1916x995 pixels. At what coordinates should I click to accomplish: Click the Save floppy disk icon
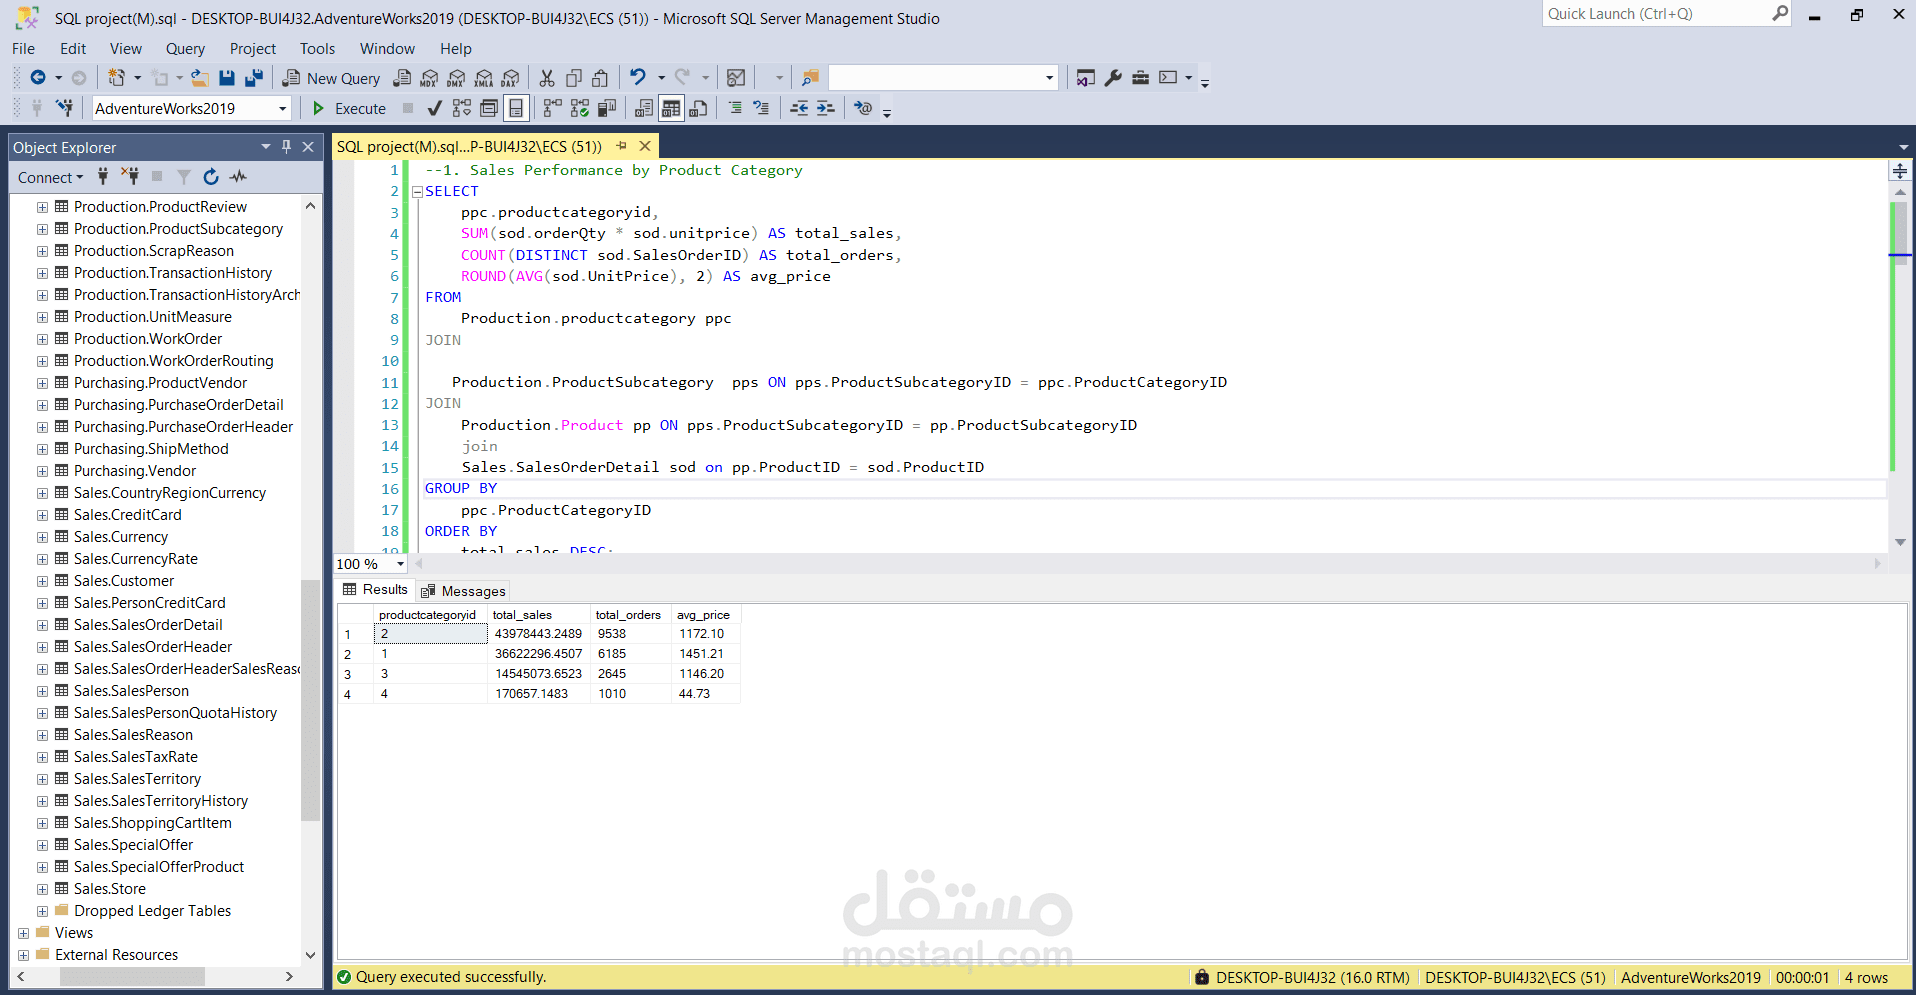tap(227, 78)
